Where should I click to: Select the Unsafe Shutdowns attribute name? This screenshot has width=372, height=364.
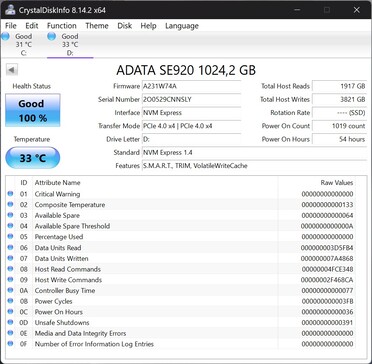pos(62,323)
